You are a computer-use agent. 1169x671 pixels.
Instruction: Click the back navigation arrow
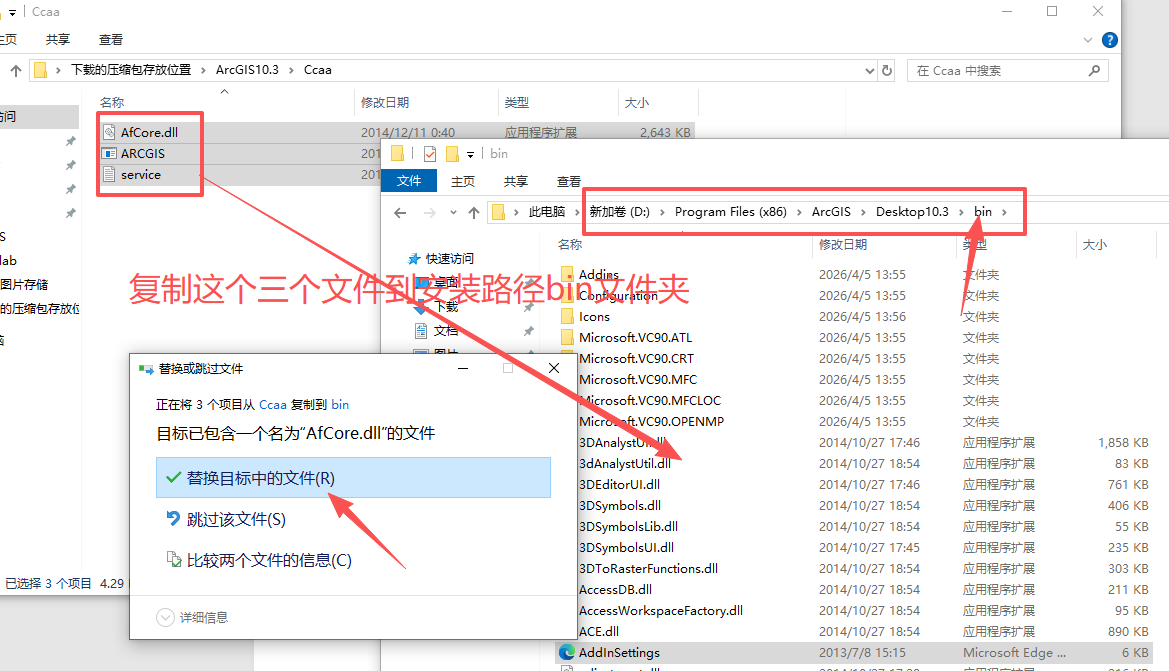[400, 211]
